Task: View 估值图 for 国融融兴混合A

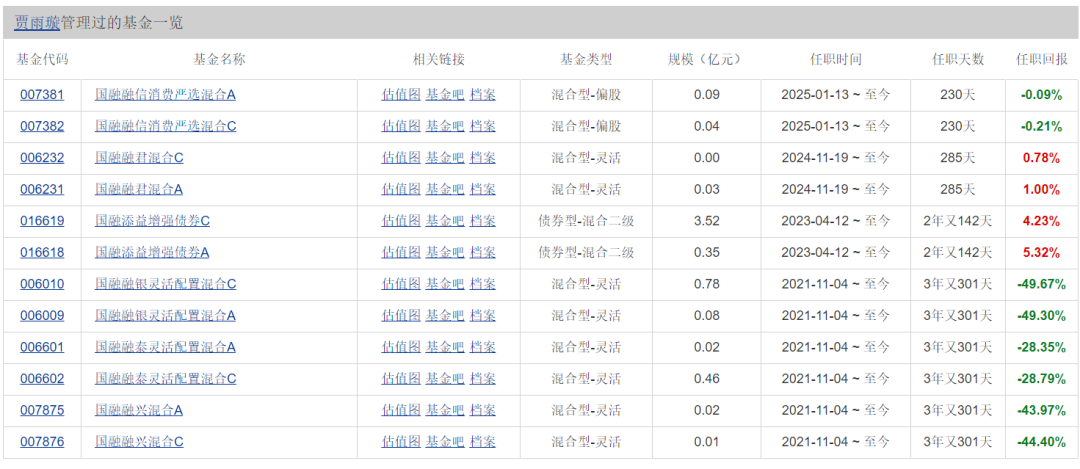Action: [x=401, y=410]
